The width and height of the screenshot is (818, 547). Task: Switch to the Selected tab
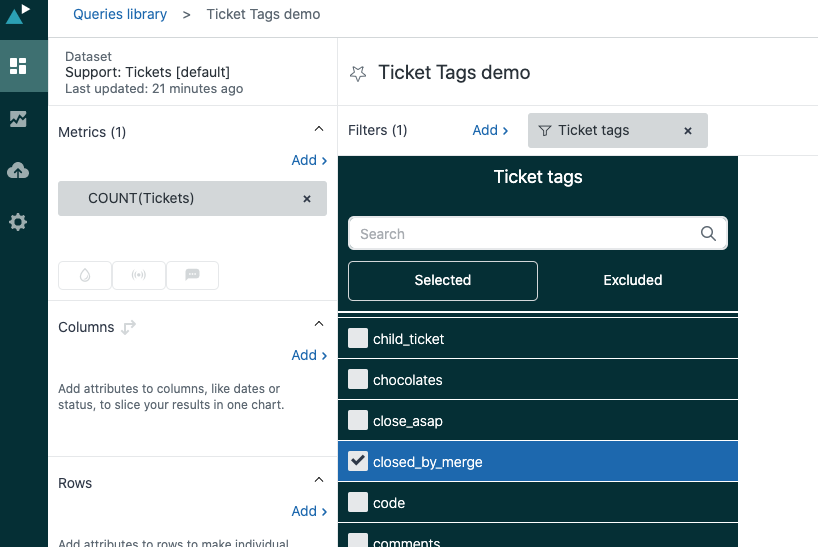[x=442, y=281]
